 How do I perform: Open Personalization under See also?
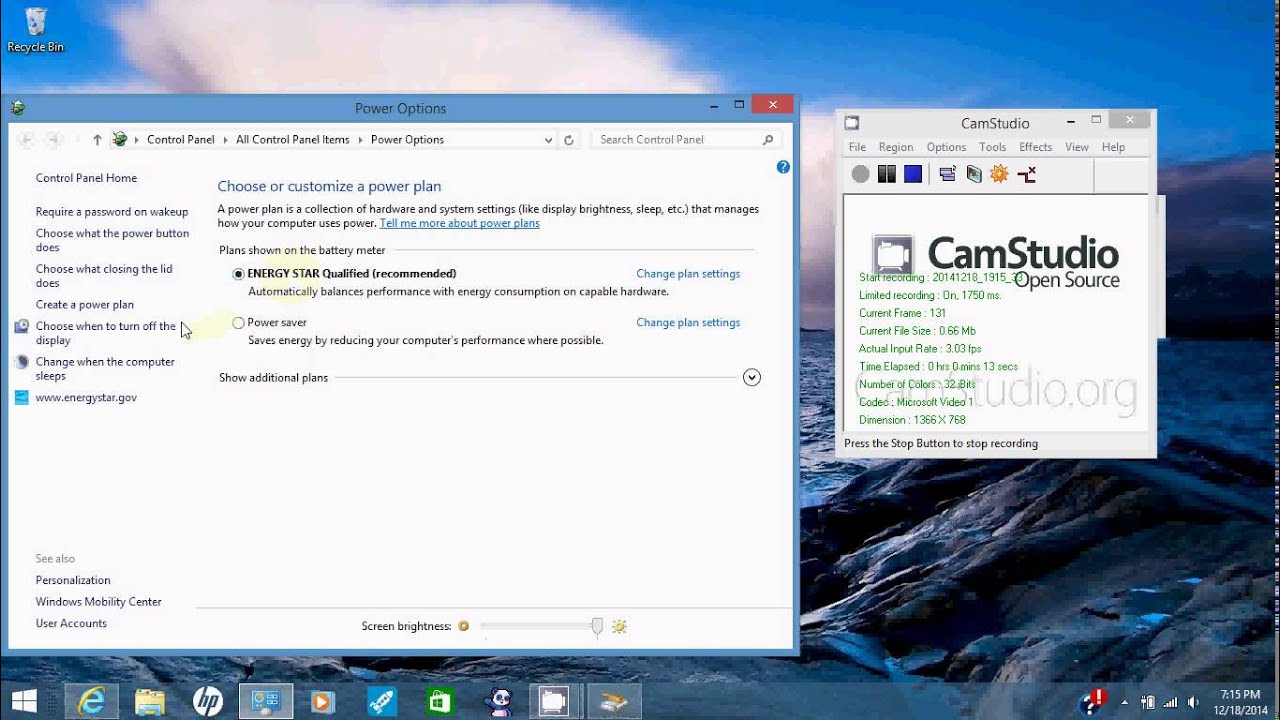coord(73,580)
